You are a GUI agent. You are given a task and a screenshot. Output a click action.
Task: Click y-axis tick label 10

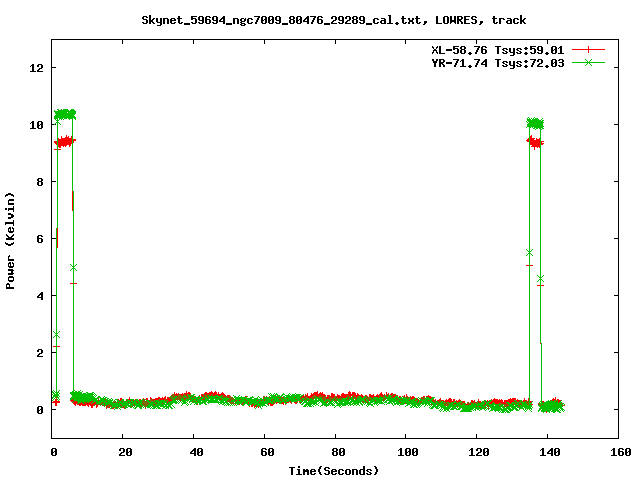[36, 125]
